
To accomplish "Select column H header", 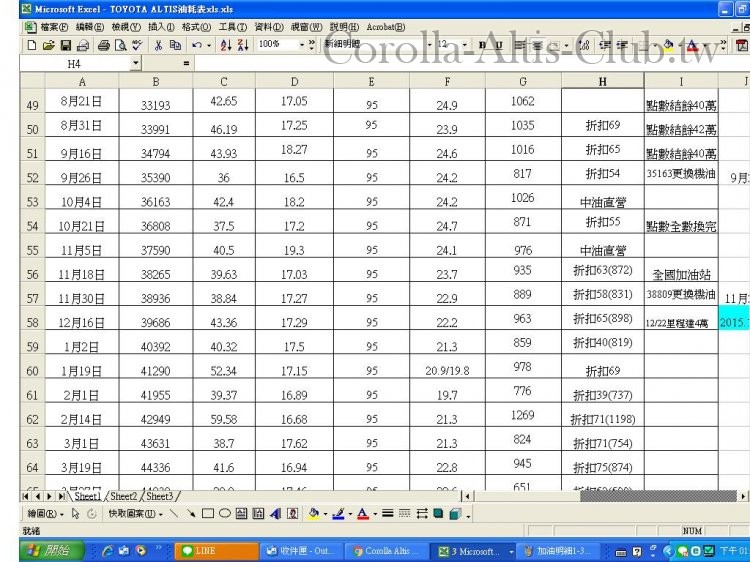I will (x=603, y=82).
